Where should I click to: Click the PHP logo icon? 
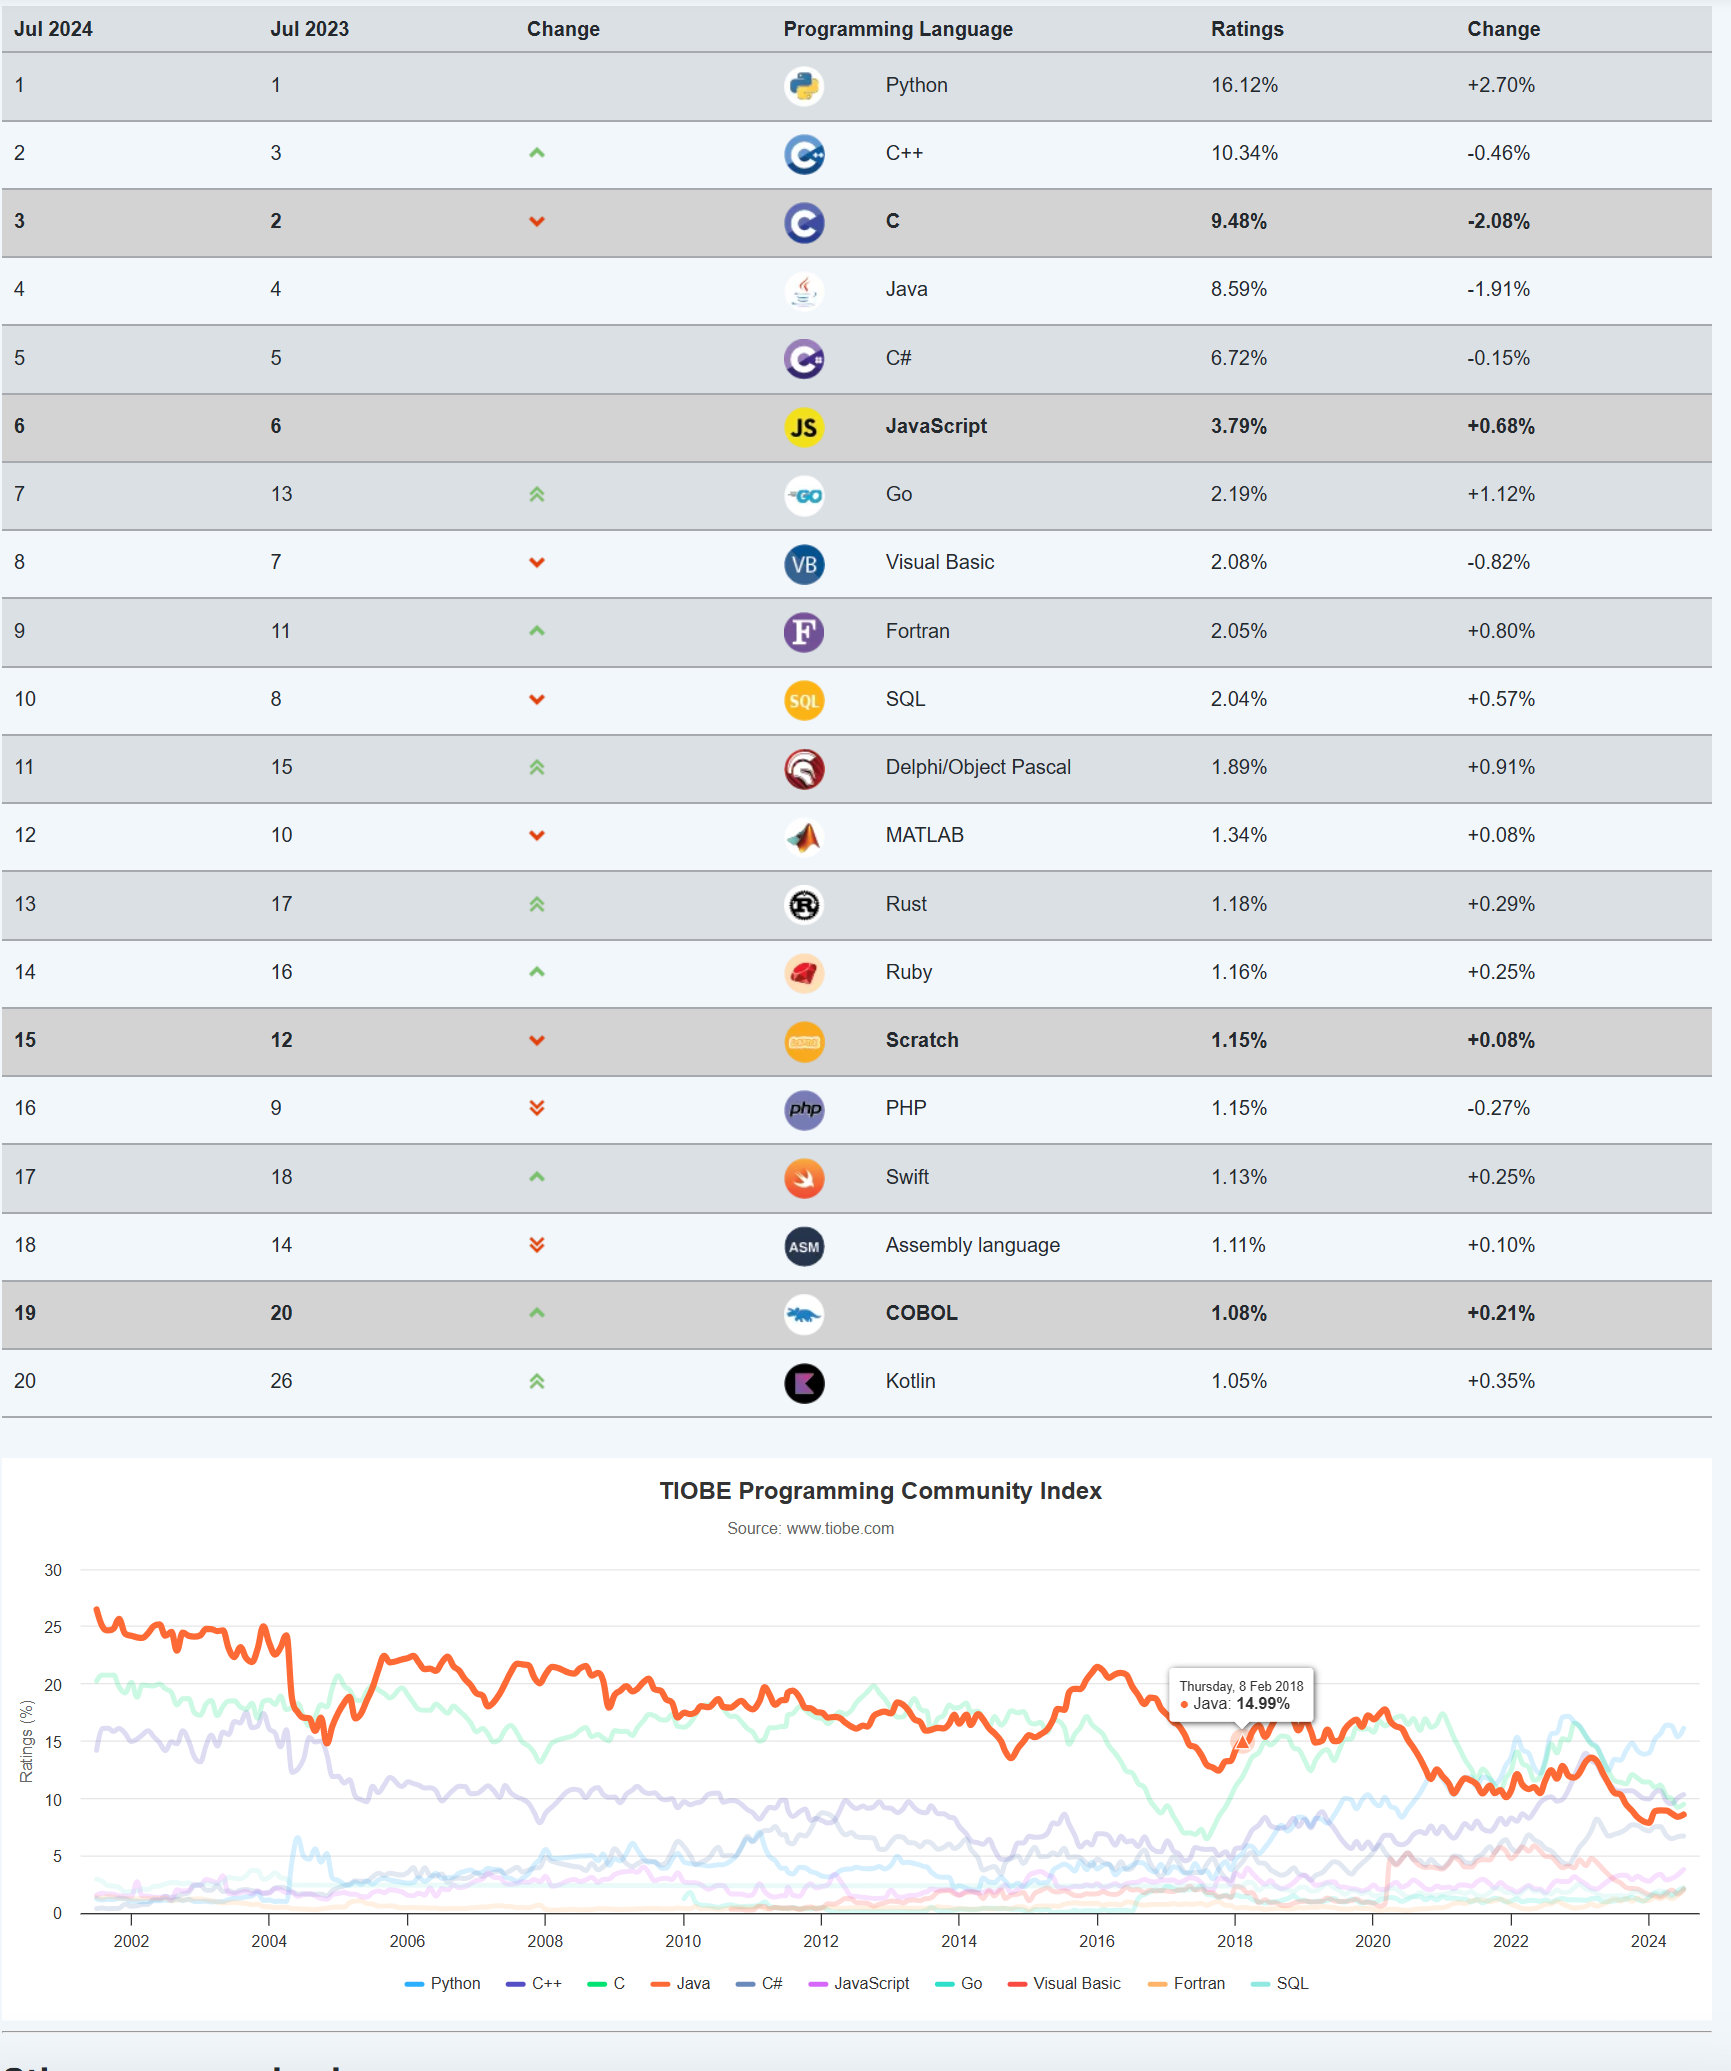pos(804,1109)
